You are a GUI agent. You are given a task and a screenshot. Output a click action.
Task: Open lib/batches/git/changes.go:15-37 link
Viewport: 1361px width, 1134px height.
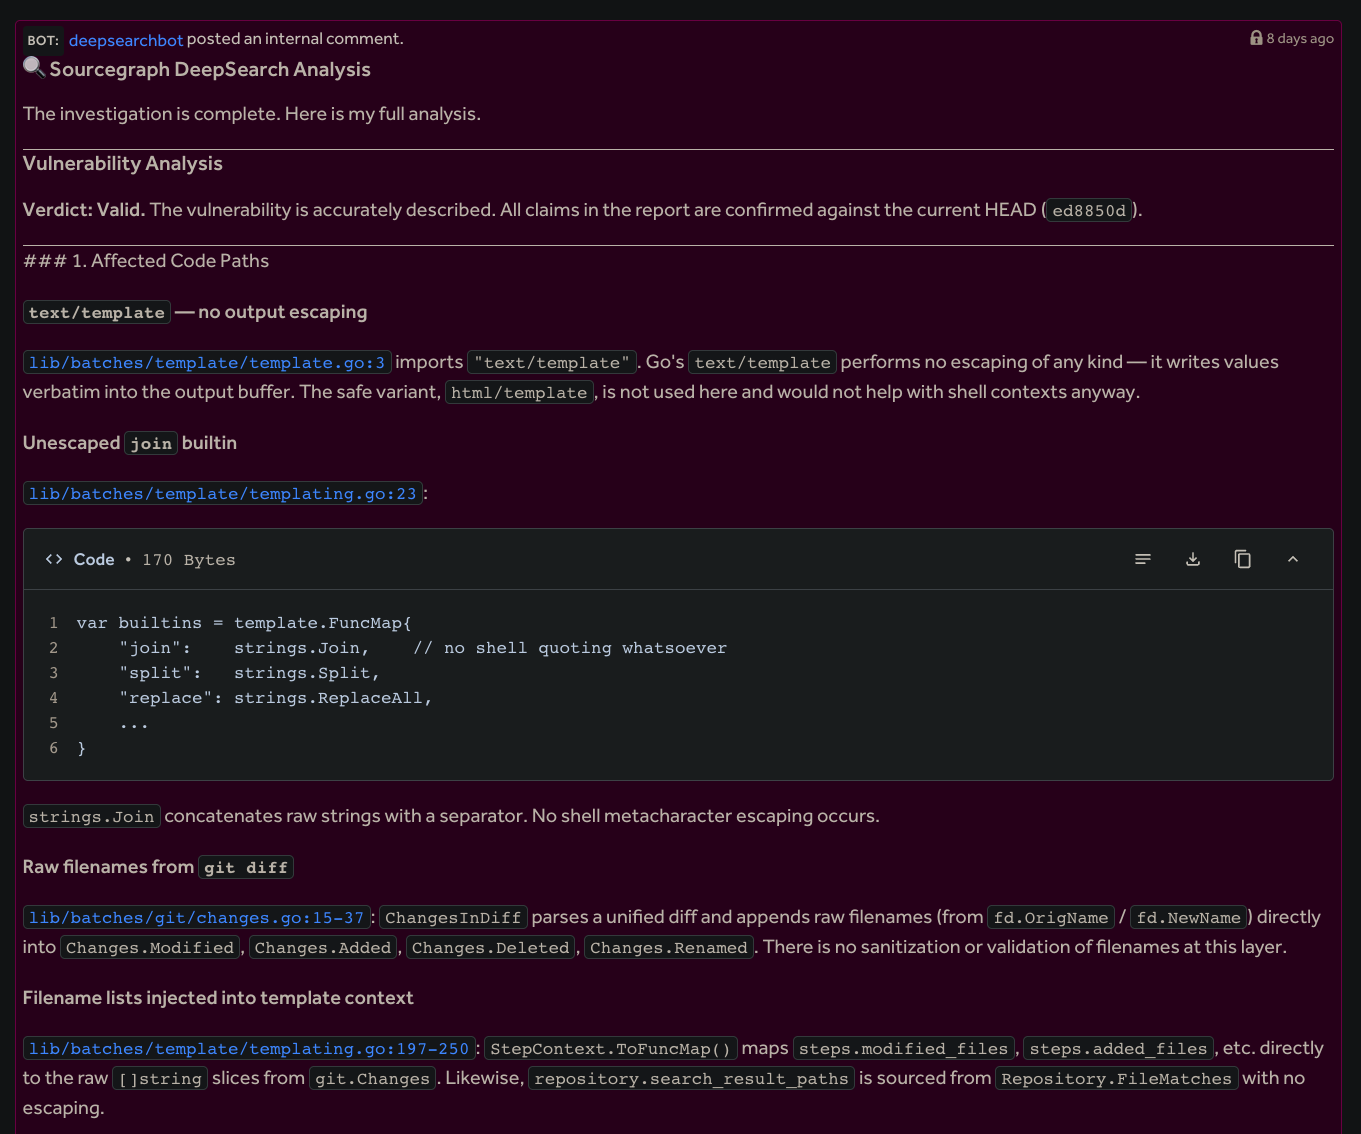point(197,917)
